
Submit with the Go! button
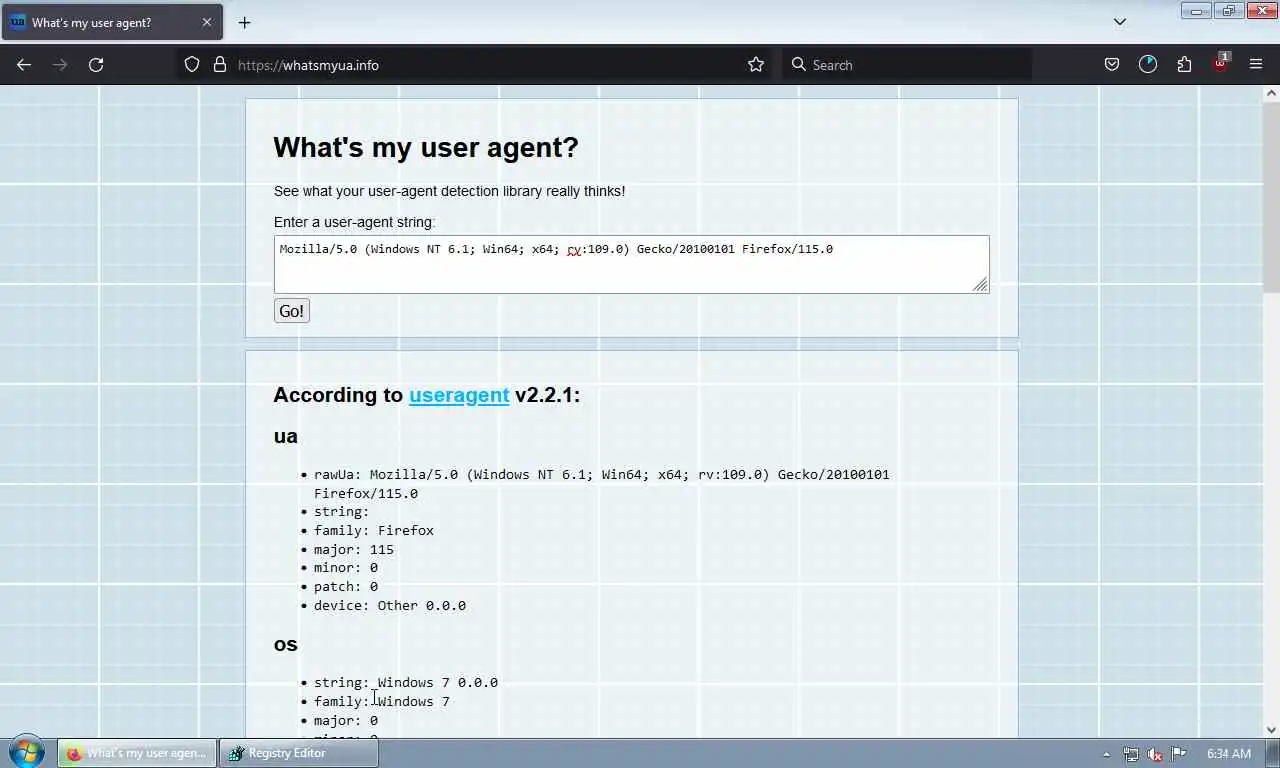(x=292, y=311)
